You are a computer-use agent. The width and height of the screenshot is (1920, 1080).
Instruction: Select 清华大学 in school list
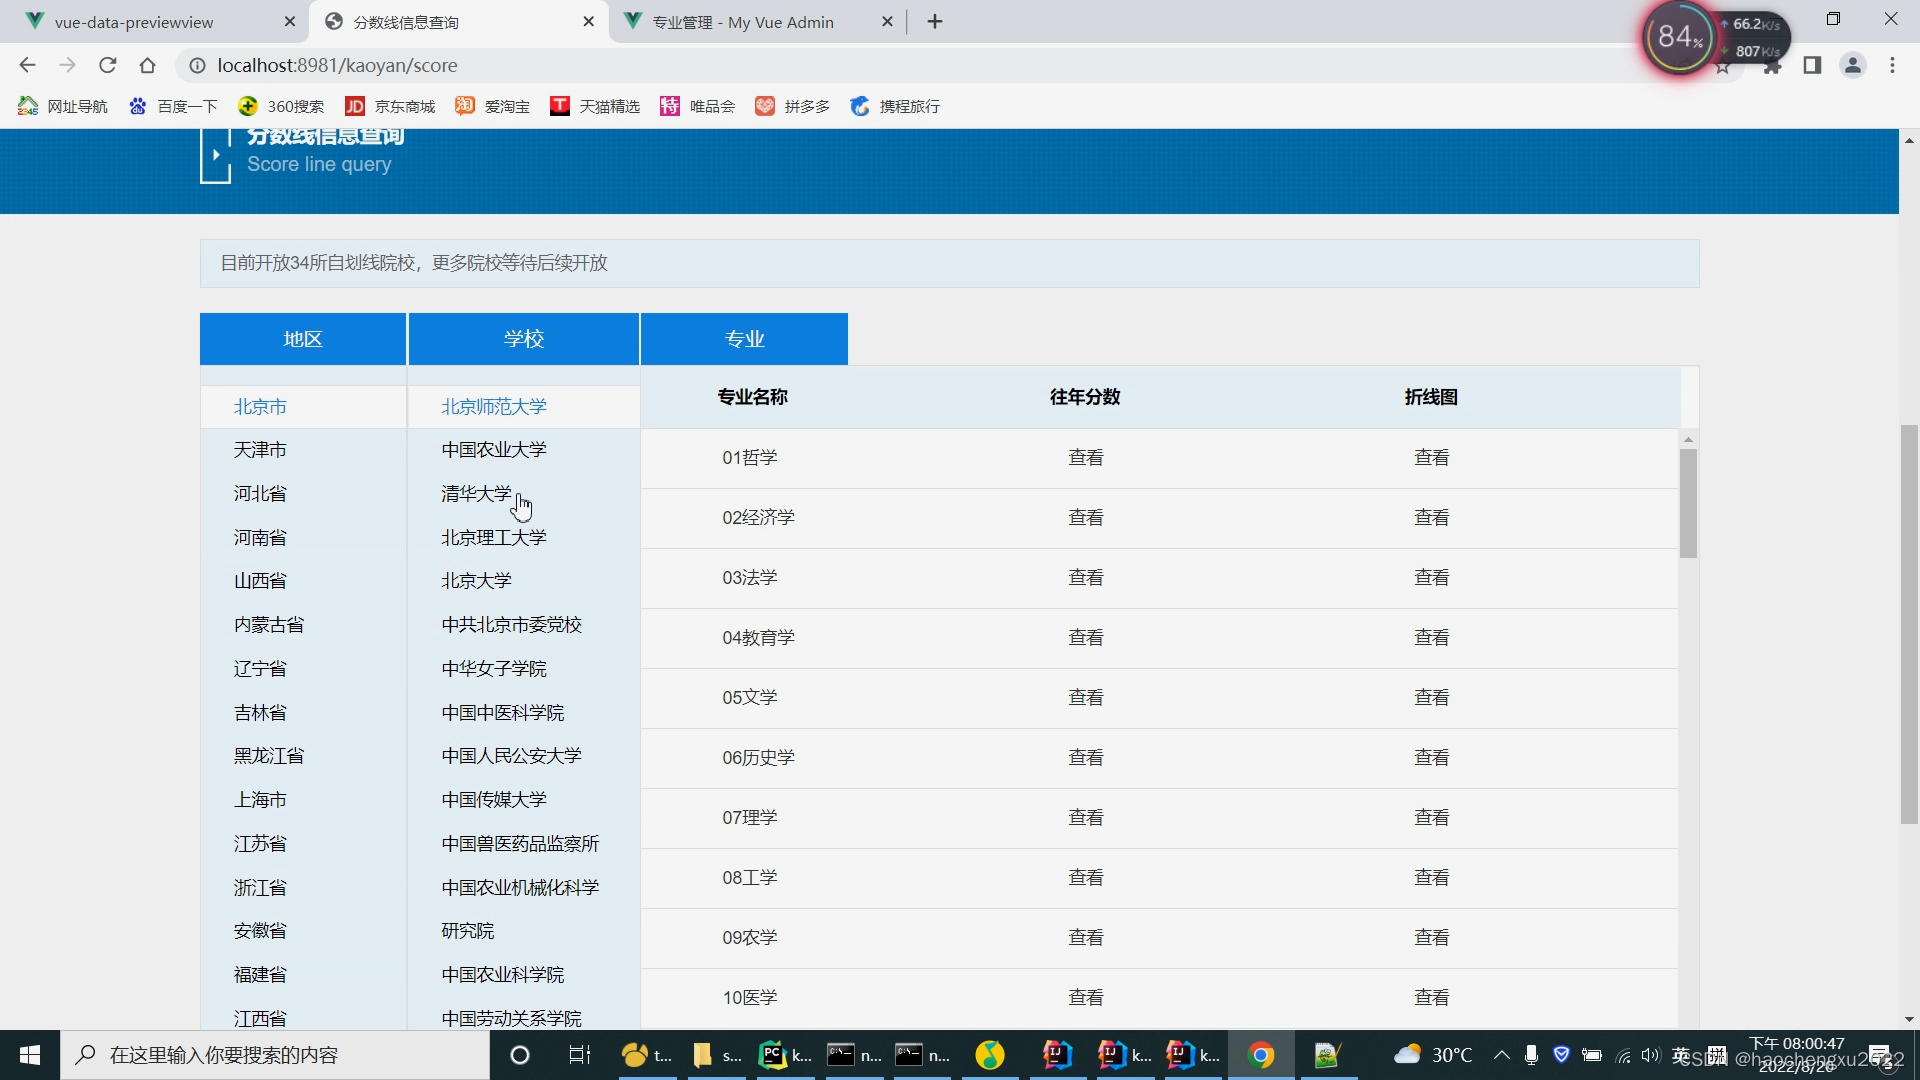point(476,493)
